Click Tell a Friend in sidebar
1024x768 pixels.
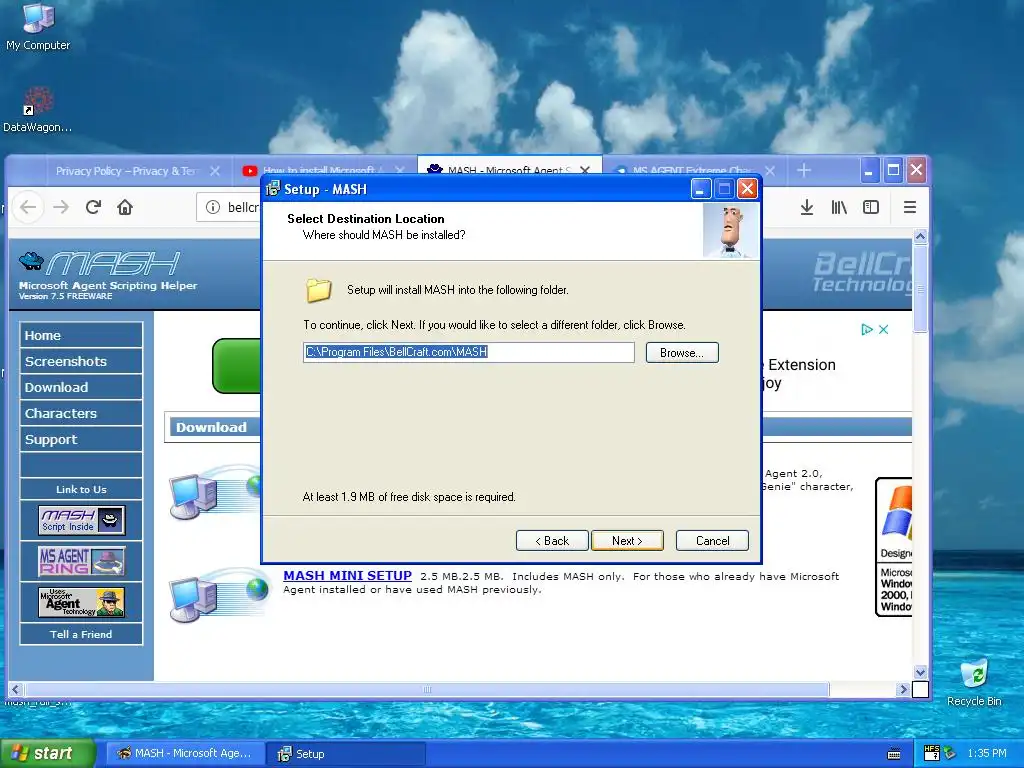[81, 634]
